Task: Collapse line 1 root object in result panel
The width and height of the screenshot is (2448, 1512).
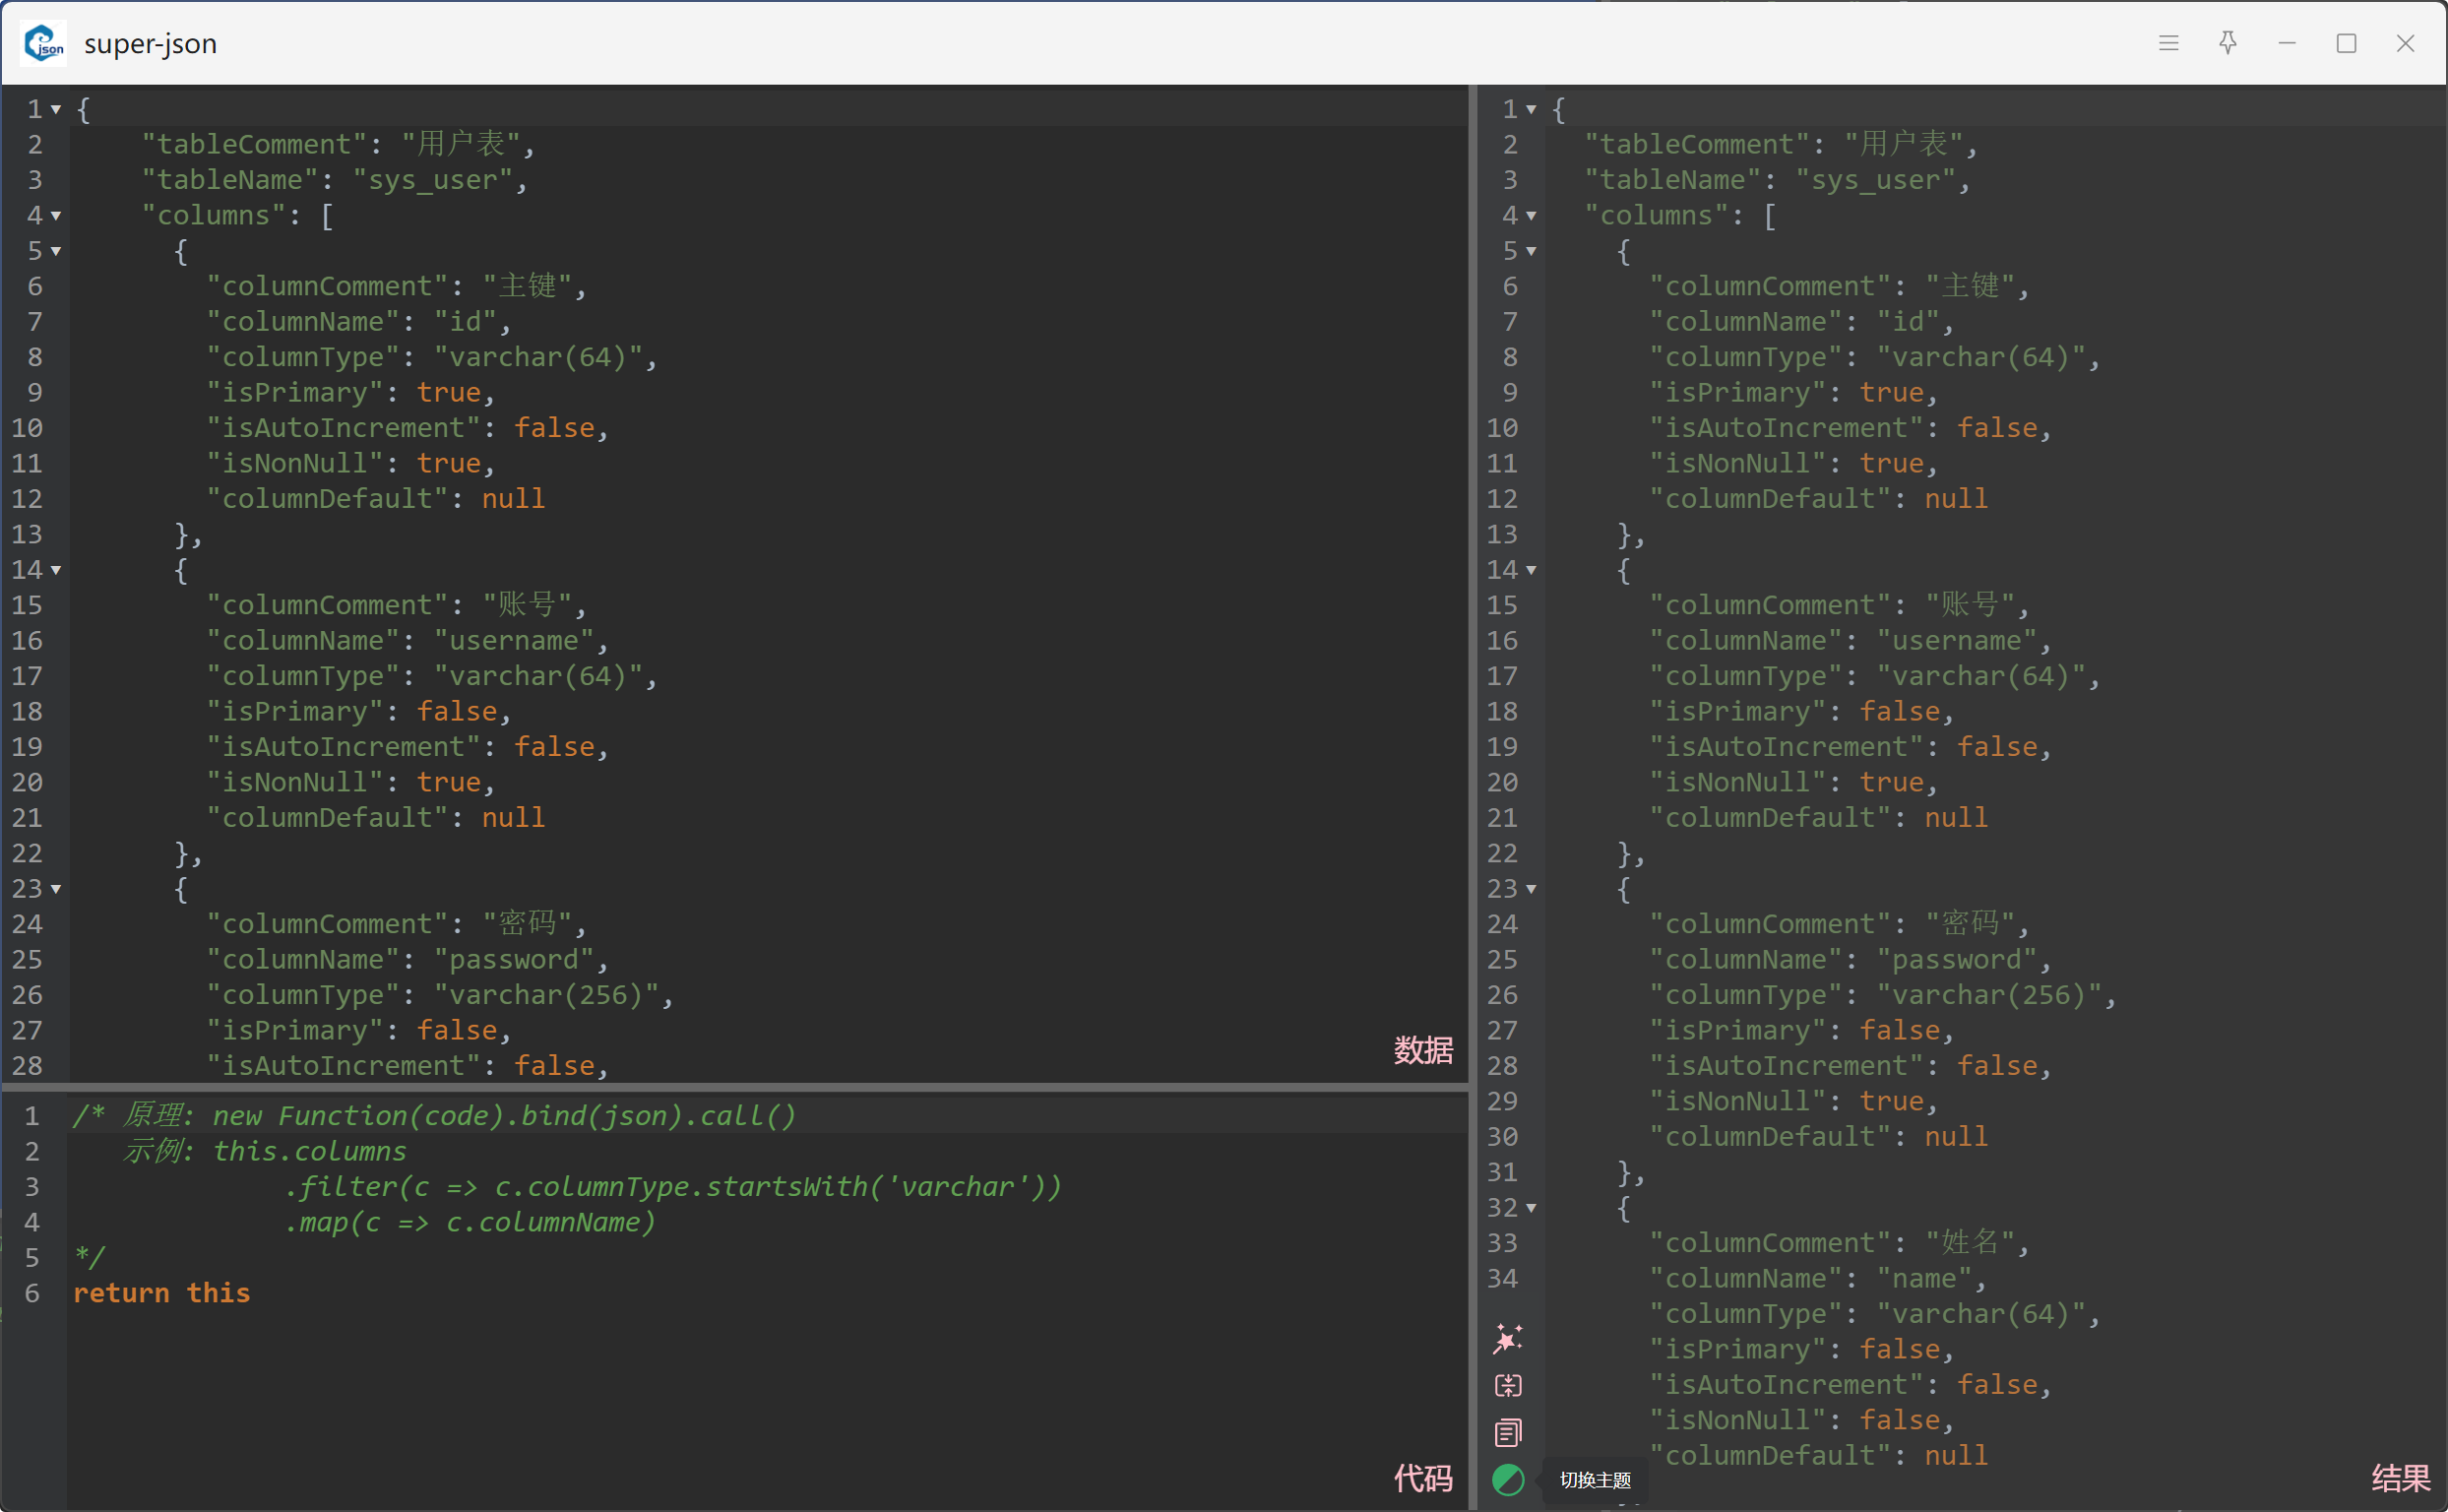Action: [1531, 109]
